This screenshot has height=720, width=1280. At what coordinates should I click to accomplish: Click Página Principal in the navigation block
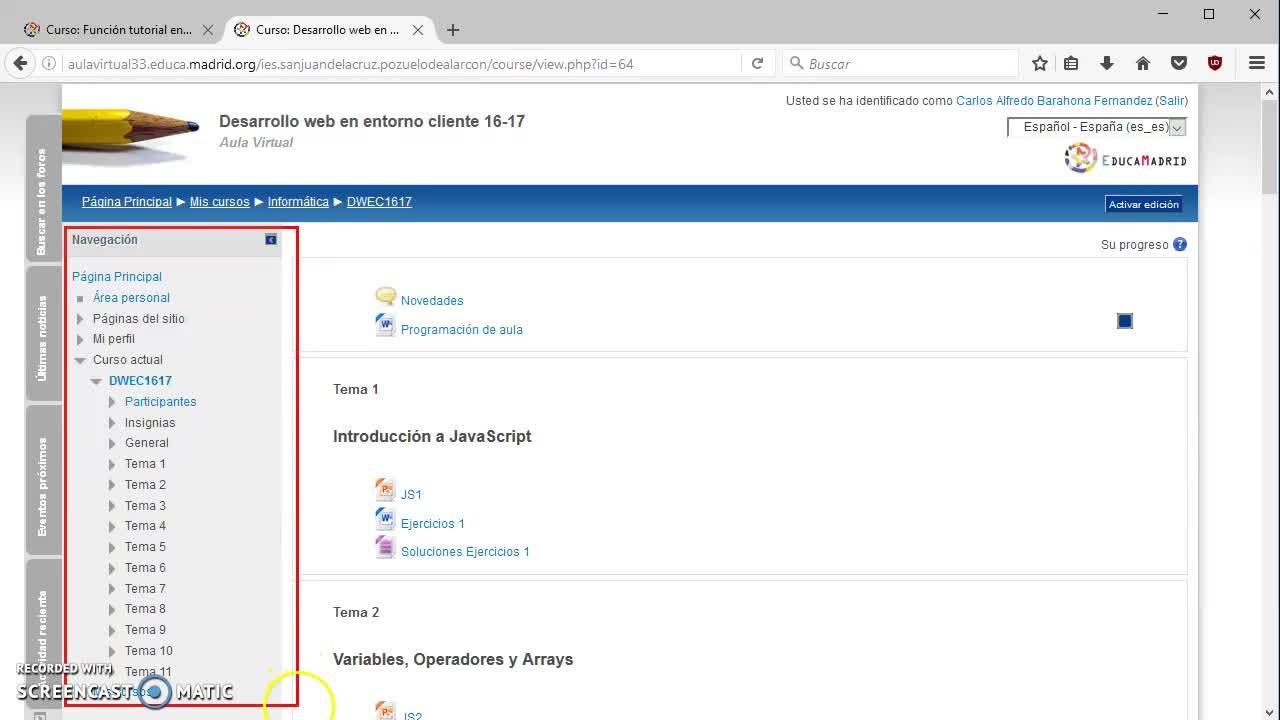coord(117,277)
